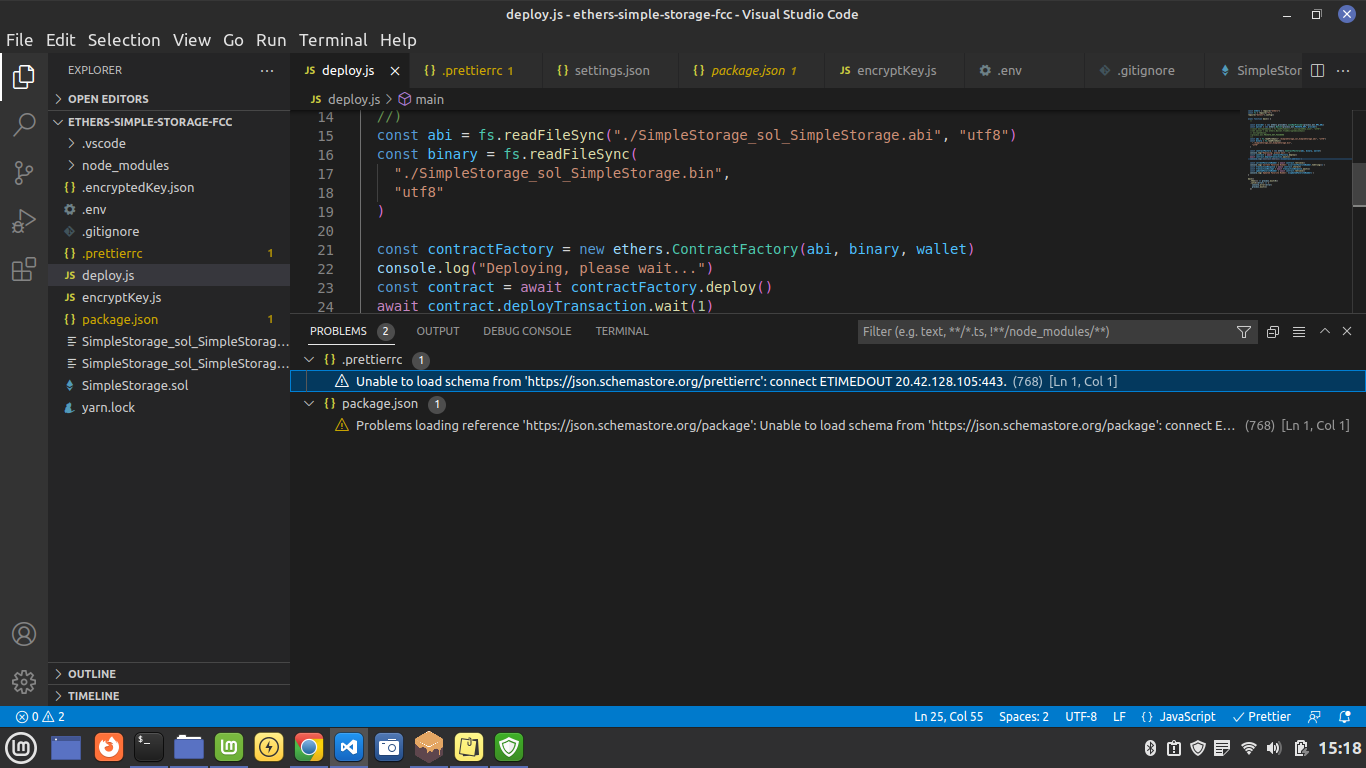Image resolution: width=1366 pixels, height=768 pixels.
Task: Change indentation Spaces: 2
Action: [x=1024, y=717]
